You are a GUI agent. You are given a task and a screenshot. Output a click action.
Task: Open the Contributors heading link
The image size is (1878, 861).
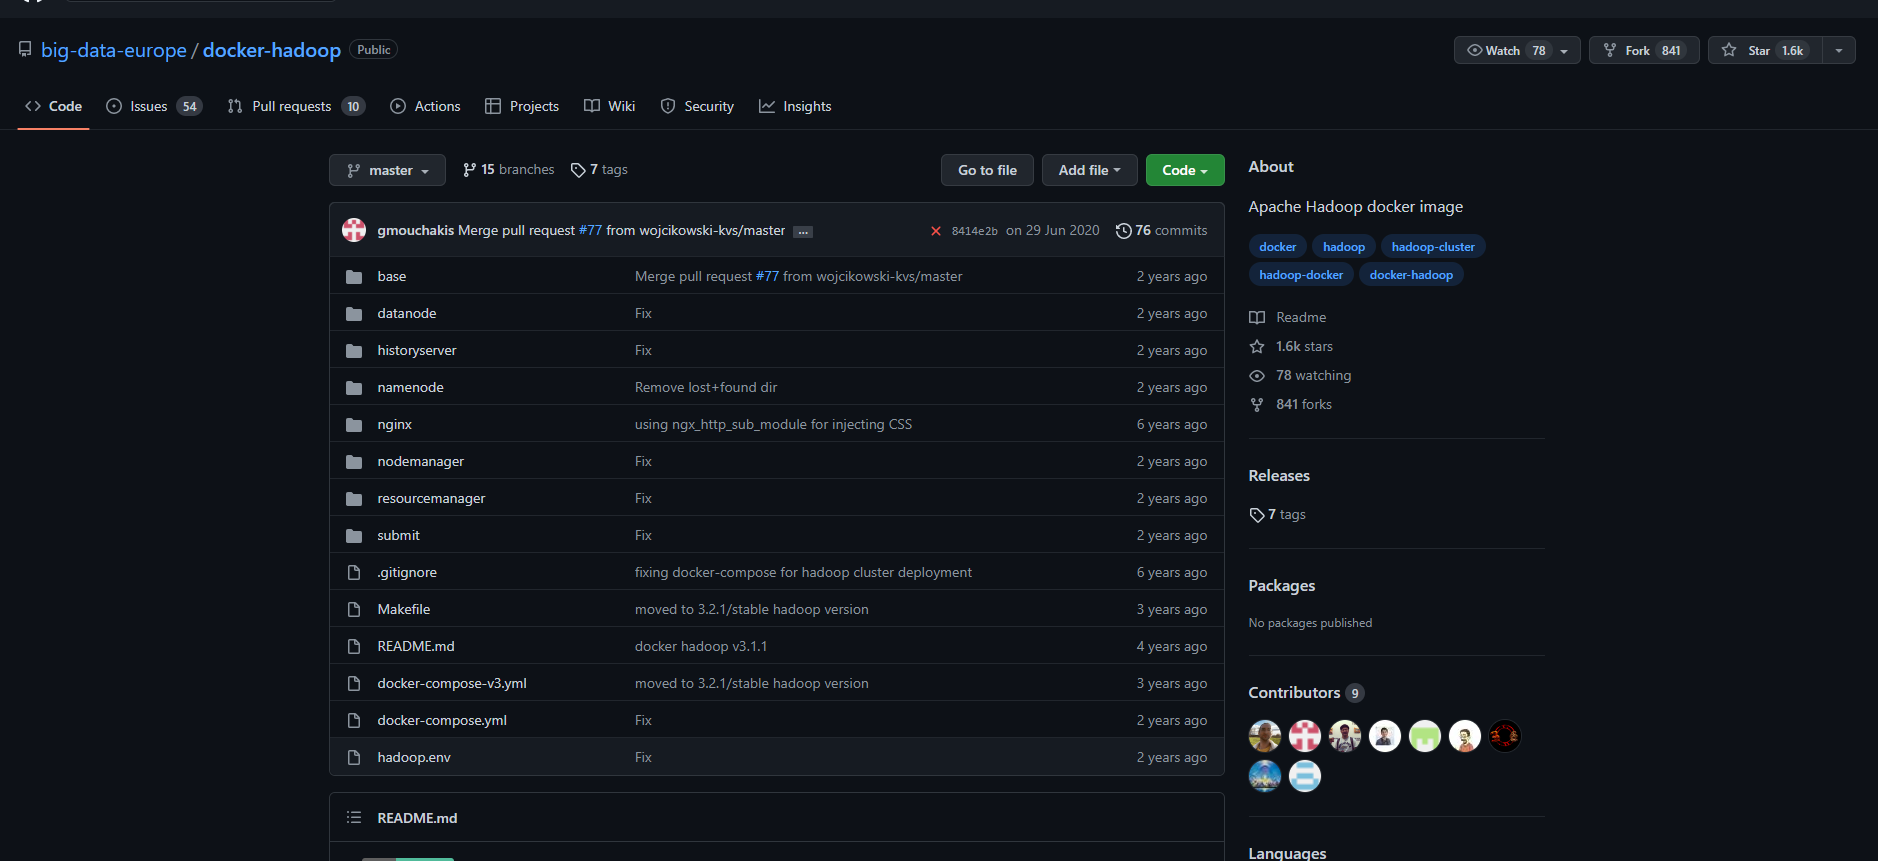pyautogui.click(x=1306, y=693)
